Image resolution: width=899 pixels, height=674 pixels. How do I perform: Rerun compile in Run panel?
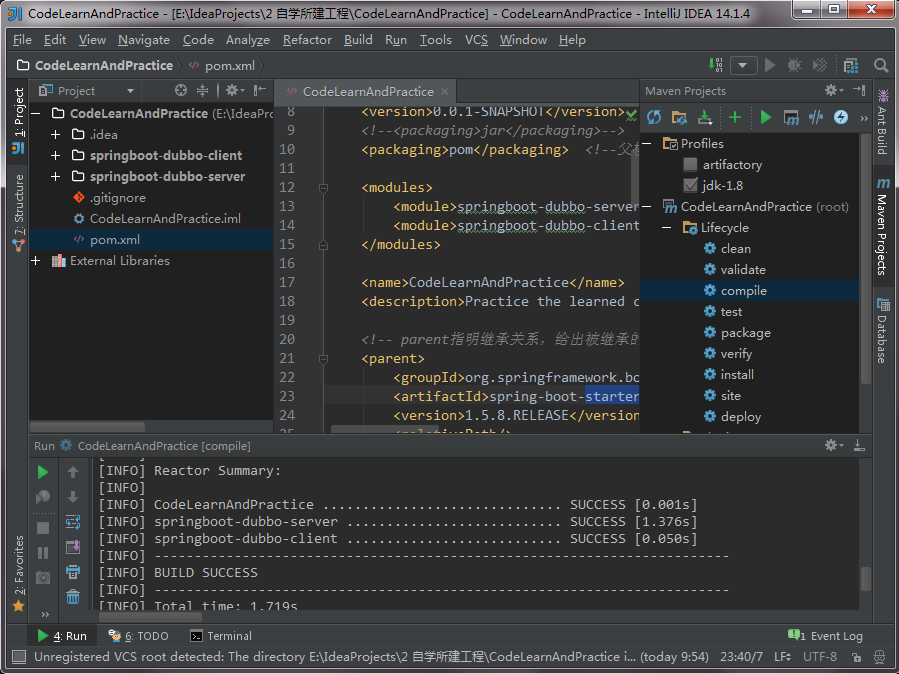[43, 472]
